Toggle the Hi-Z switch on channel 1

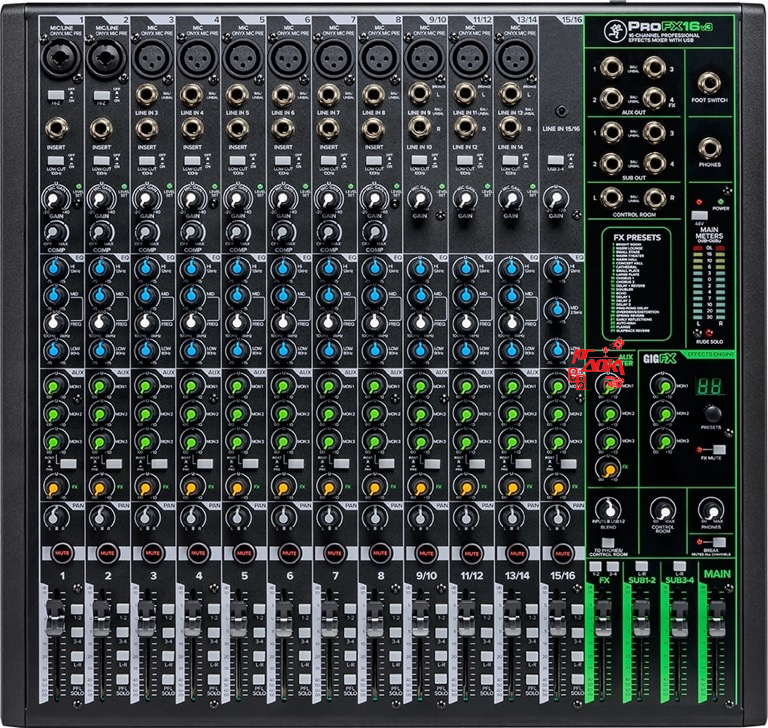[55, 95]
